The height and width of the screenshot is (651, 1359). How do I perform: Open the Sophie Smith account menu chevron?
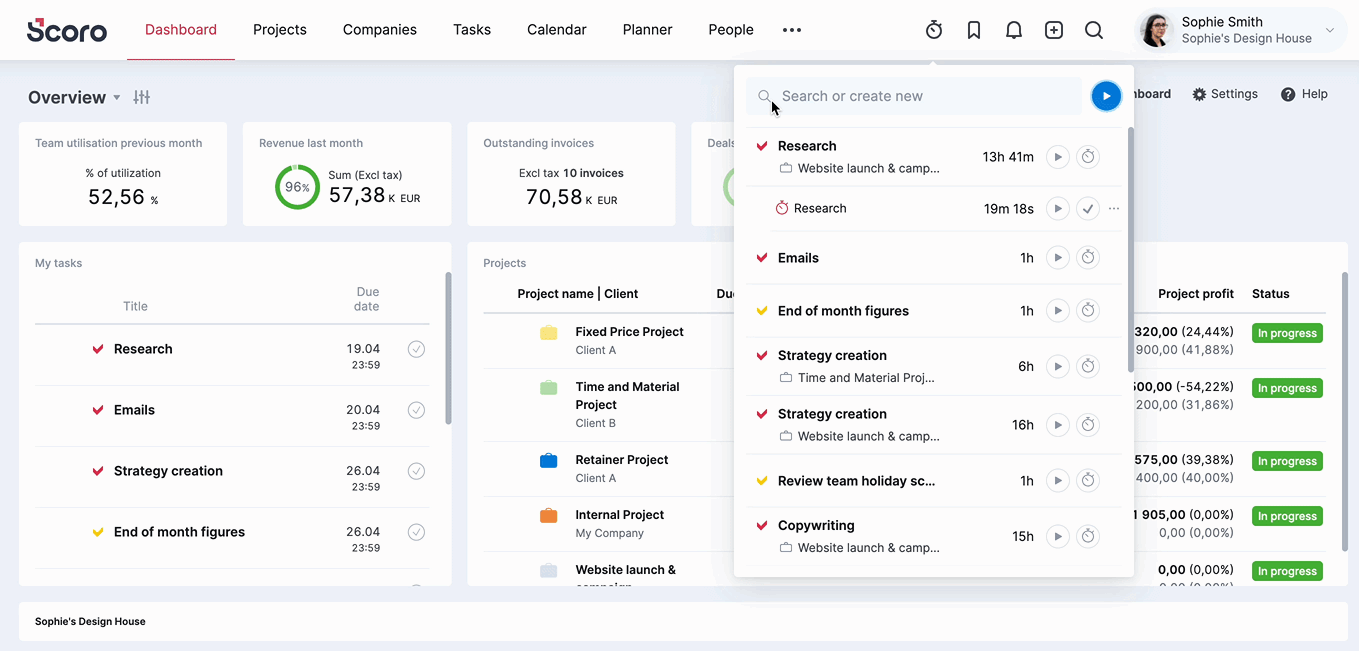(1330, 31)
